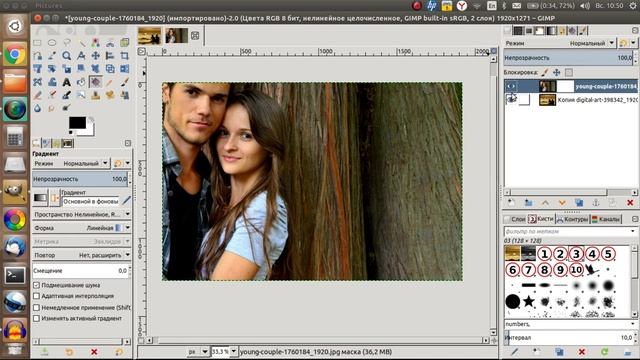Select the Fuzzy Select wand tool

pyautogui.click(x=81, y=42)
